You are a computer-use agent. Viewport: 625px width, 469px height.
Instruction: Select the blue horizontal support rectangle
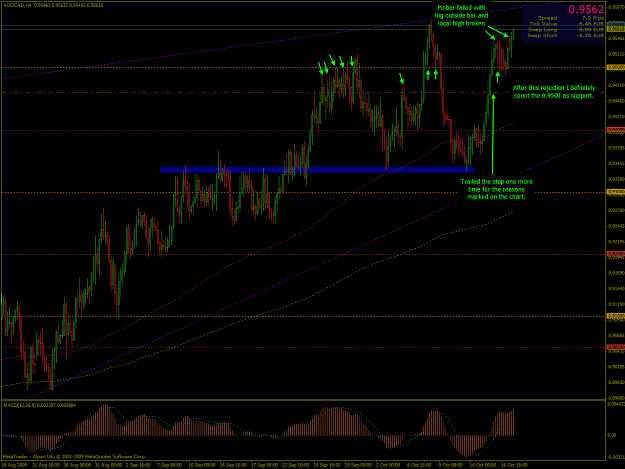click(x=317, y=170)
